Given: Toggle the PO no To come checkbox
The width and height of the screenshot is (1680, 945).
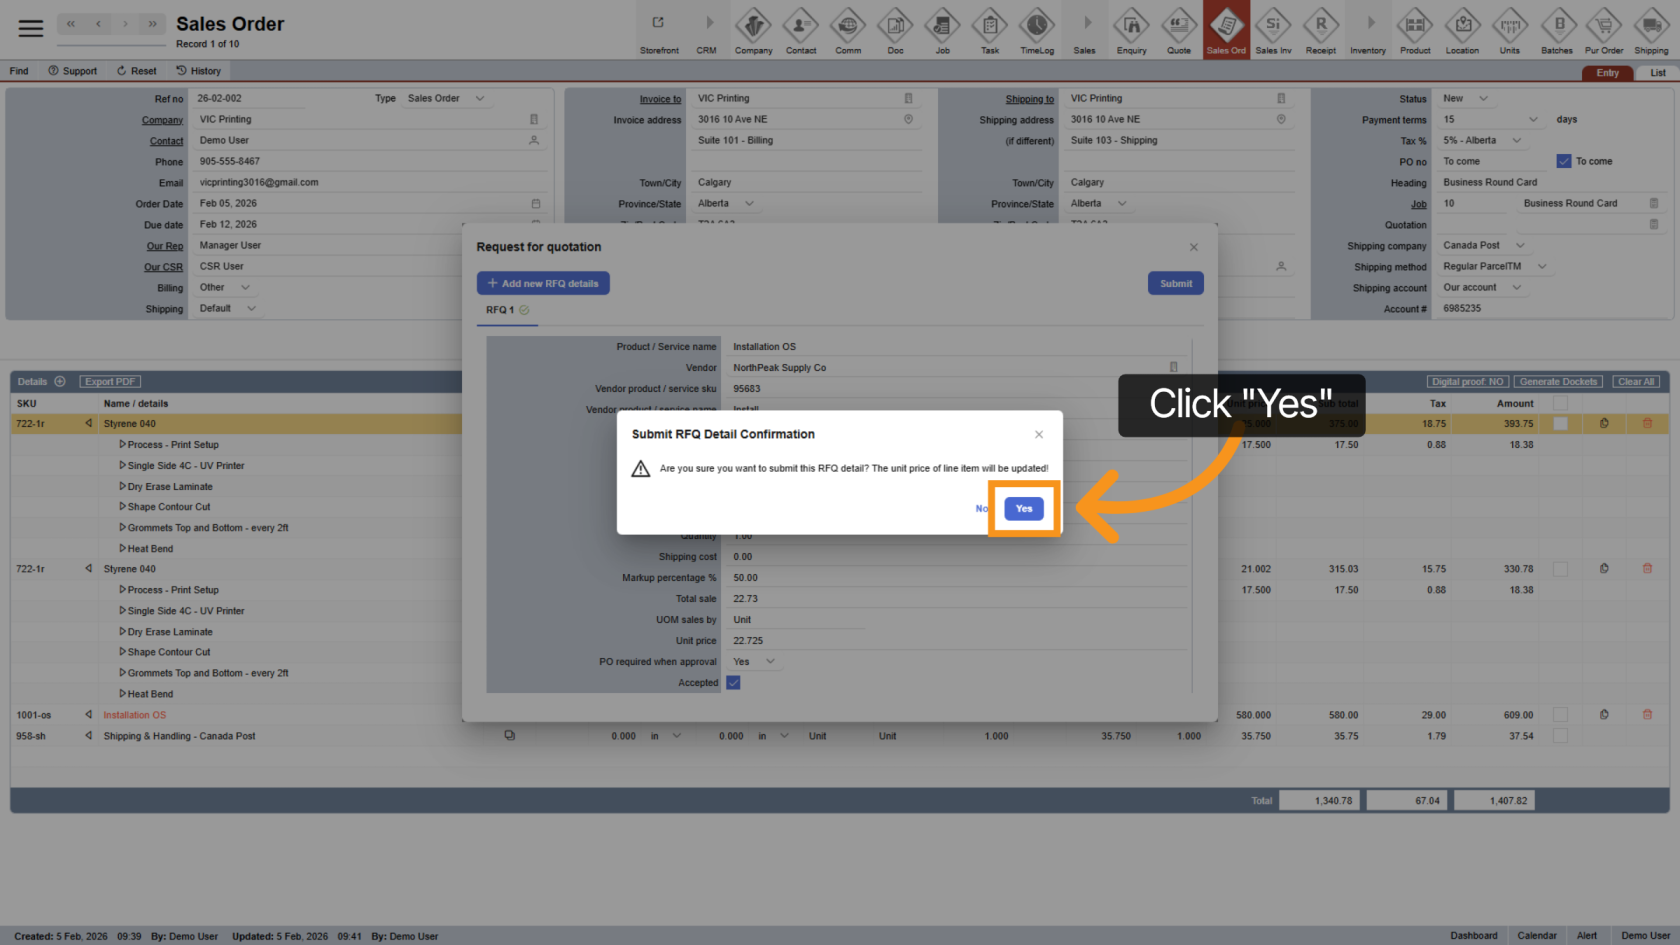Looking at the screenshot, I should coord(1564,161).
